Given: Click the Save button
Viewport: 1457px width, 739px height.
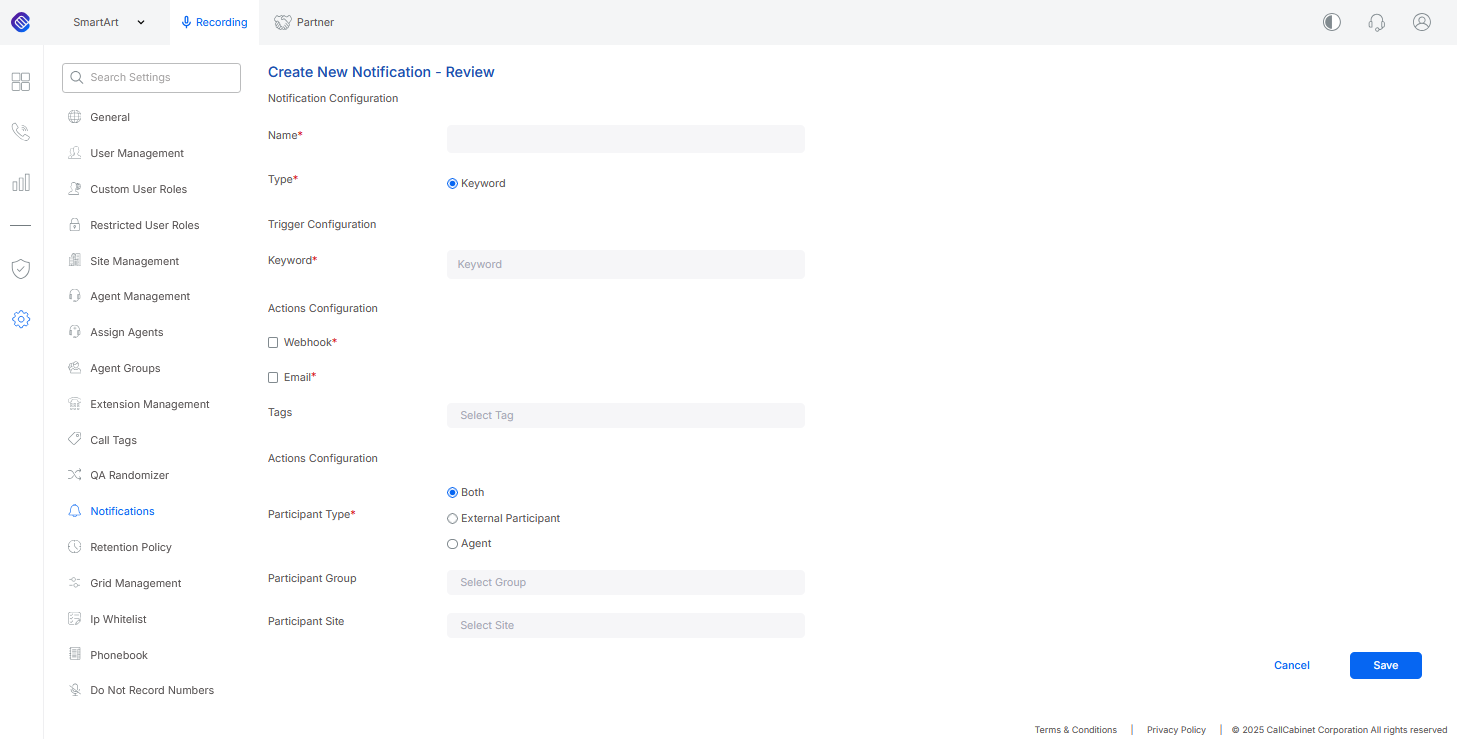Looking at the screenshot, I should [1386, 665].
